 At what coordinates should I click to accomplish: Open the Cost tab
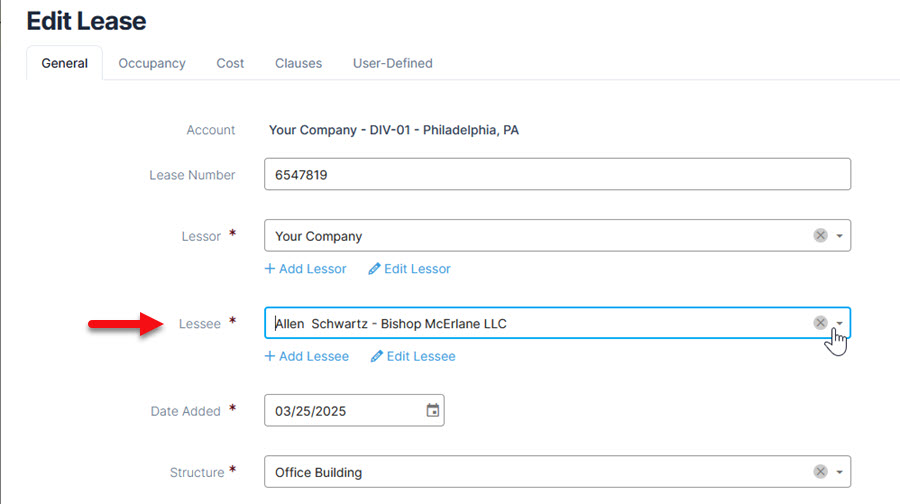(230, 63)
